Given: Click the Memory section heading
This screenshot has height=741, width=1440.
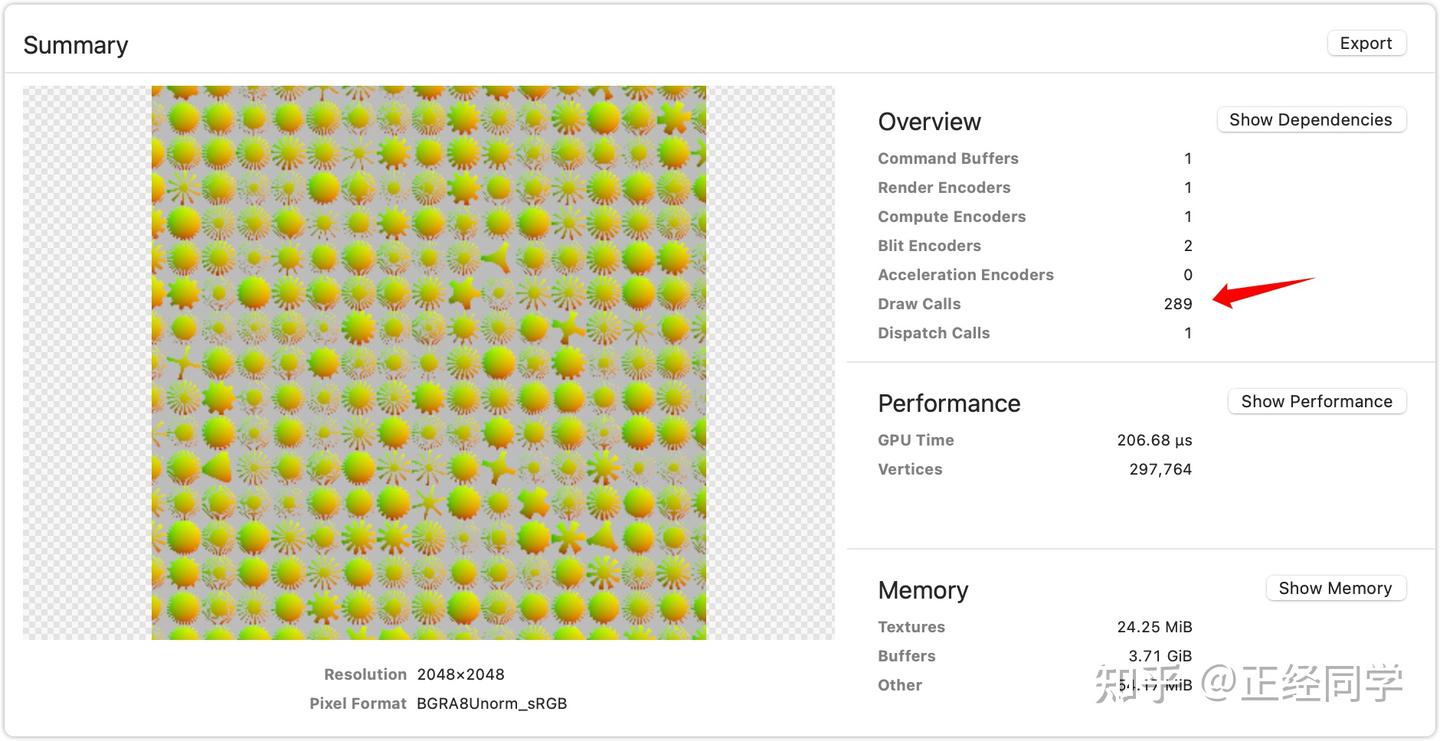Looking at the screenshot, I should [x=923, y=590].
